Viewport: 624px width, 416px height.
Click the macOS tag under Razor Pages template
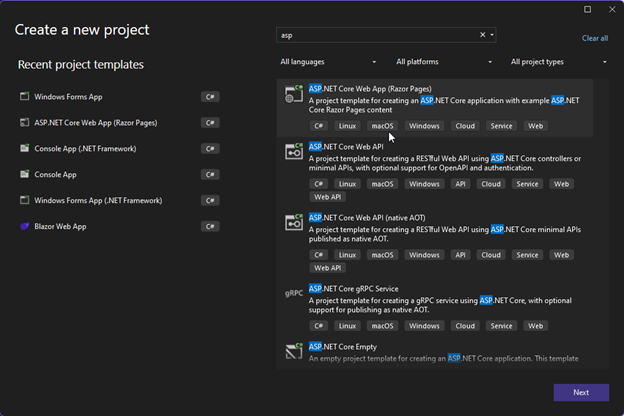382,126
